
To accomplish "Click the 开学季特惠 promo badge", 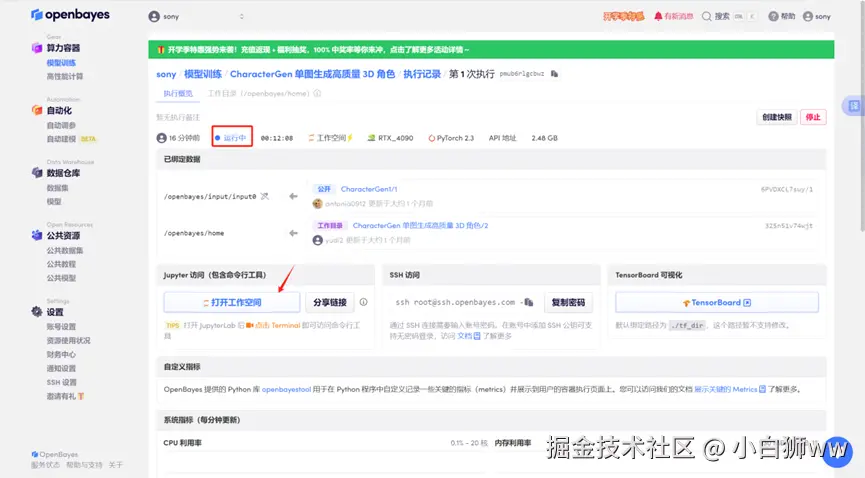I will (x=623, y=17).
